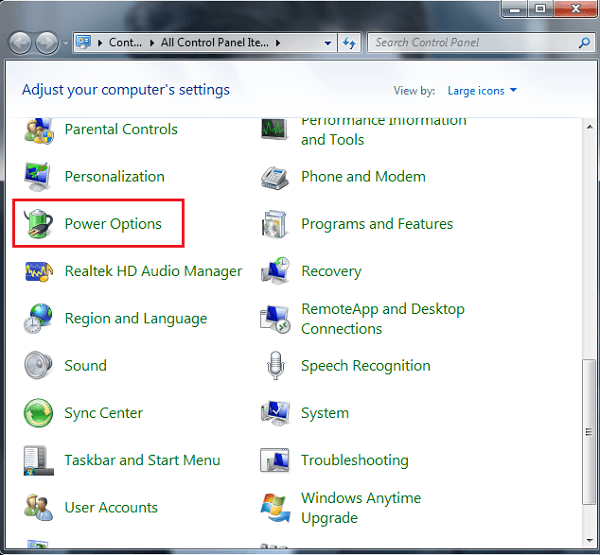The image size is (600, 555).
Task: Click the Realtek HD Audio Manager icon
Action: pyautogui.click(x=38, y=272)
